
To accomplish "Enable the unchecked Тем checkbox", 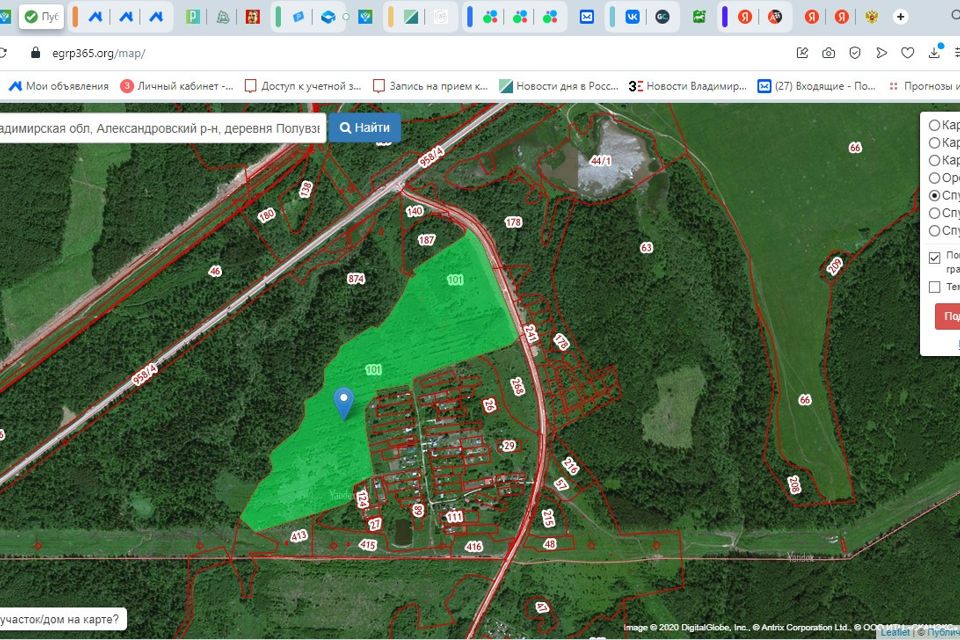I will [x=934, y=287].
